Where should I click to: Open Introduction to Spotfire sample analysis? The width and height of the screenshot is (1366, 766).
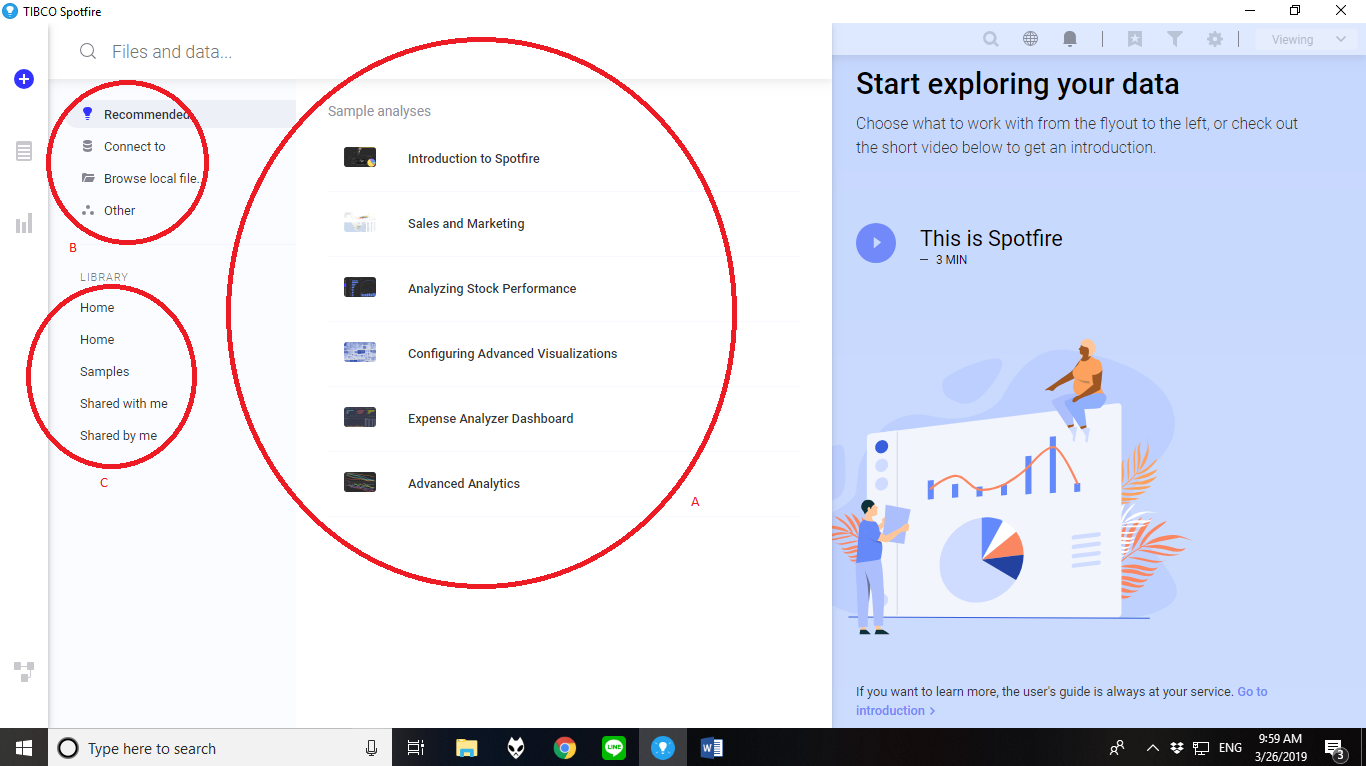564,159
